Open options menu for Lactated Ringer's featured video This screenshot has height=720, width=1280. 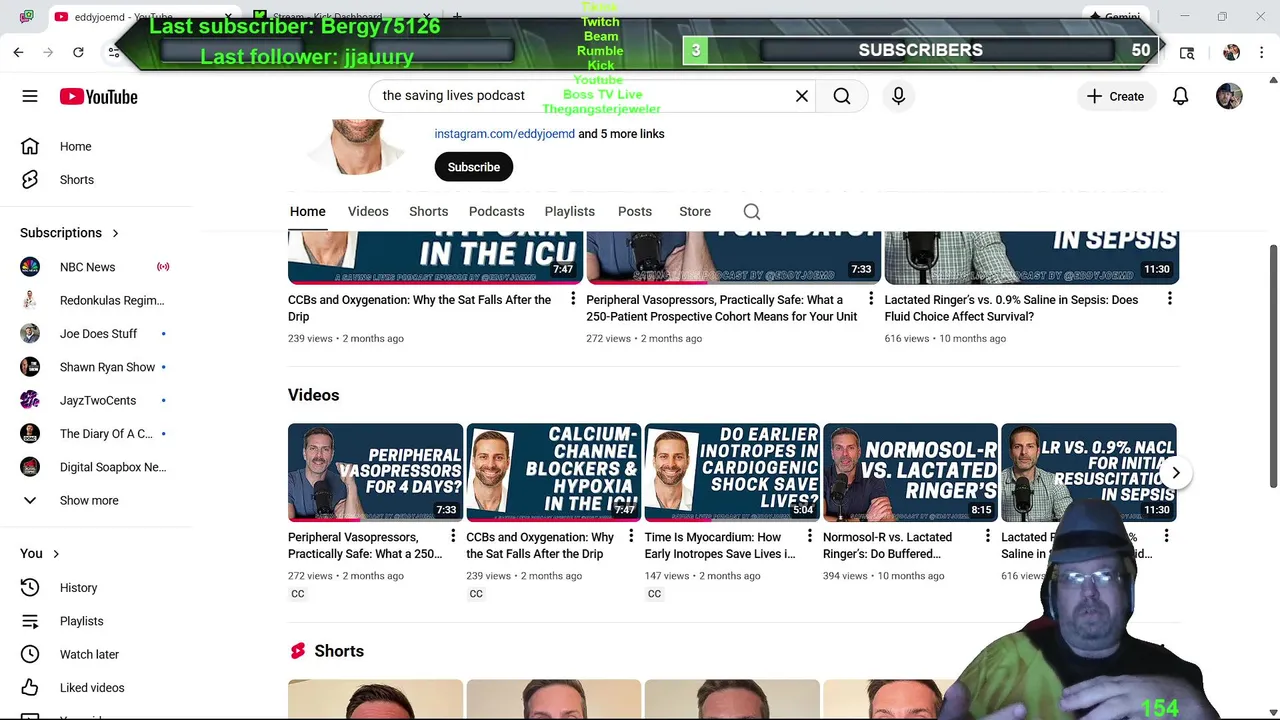[1169, 299]
